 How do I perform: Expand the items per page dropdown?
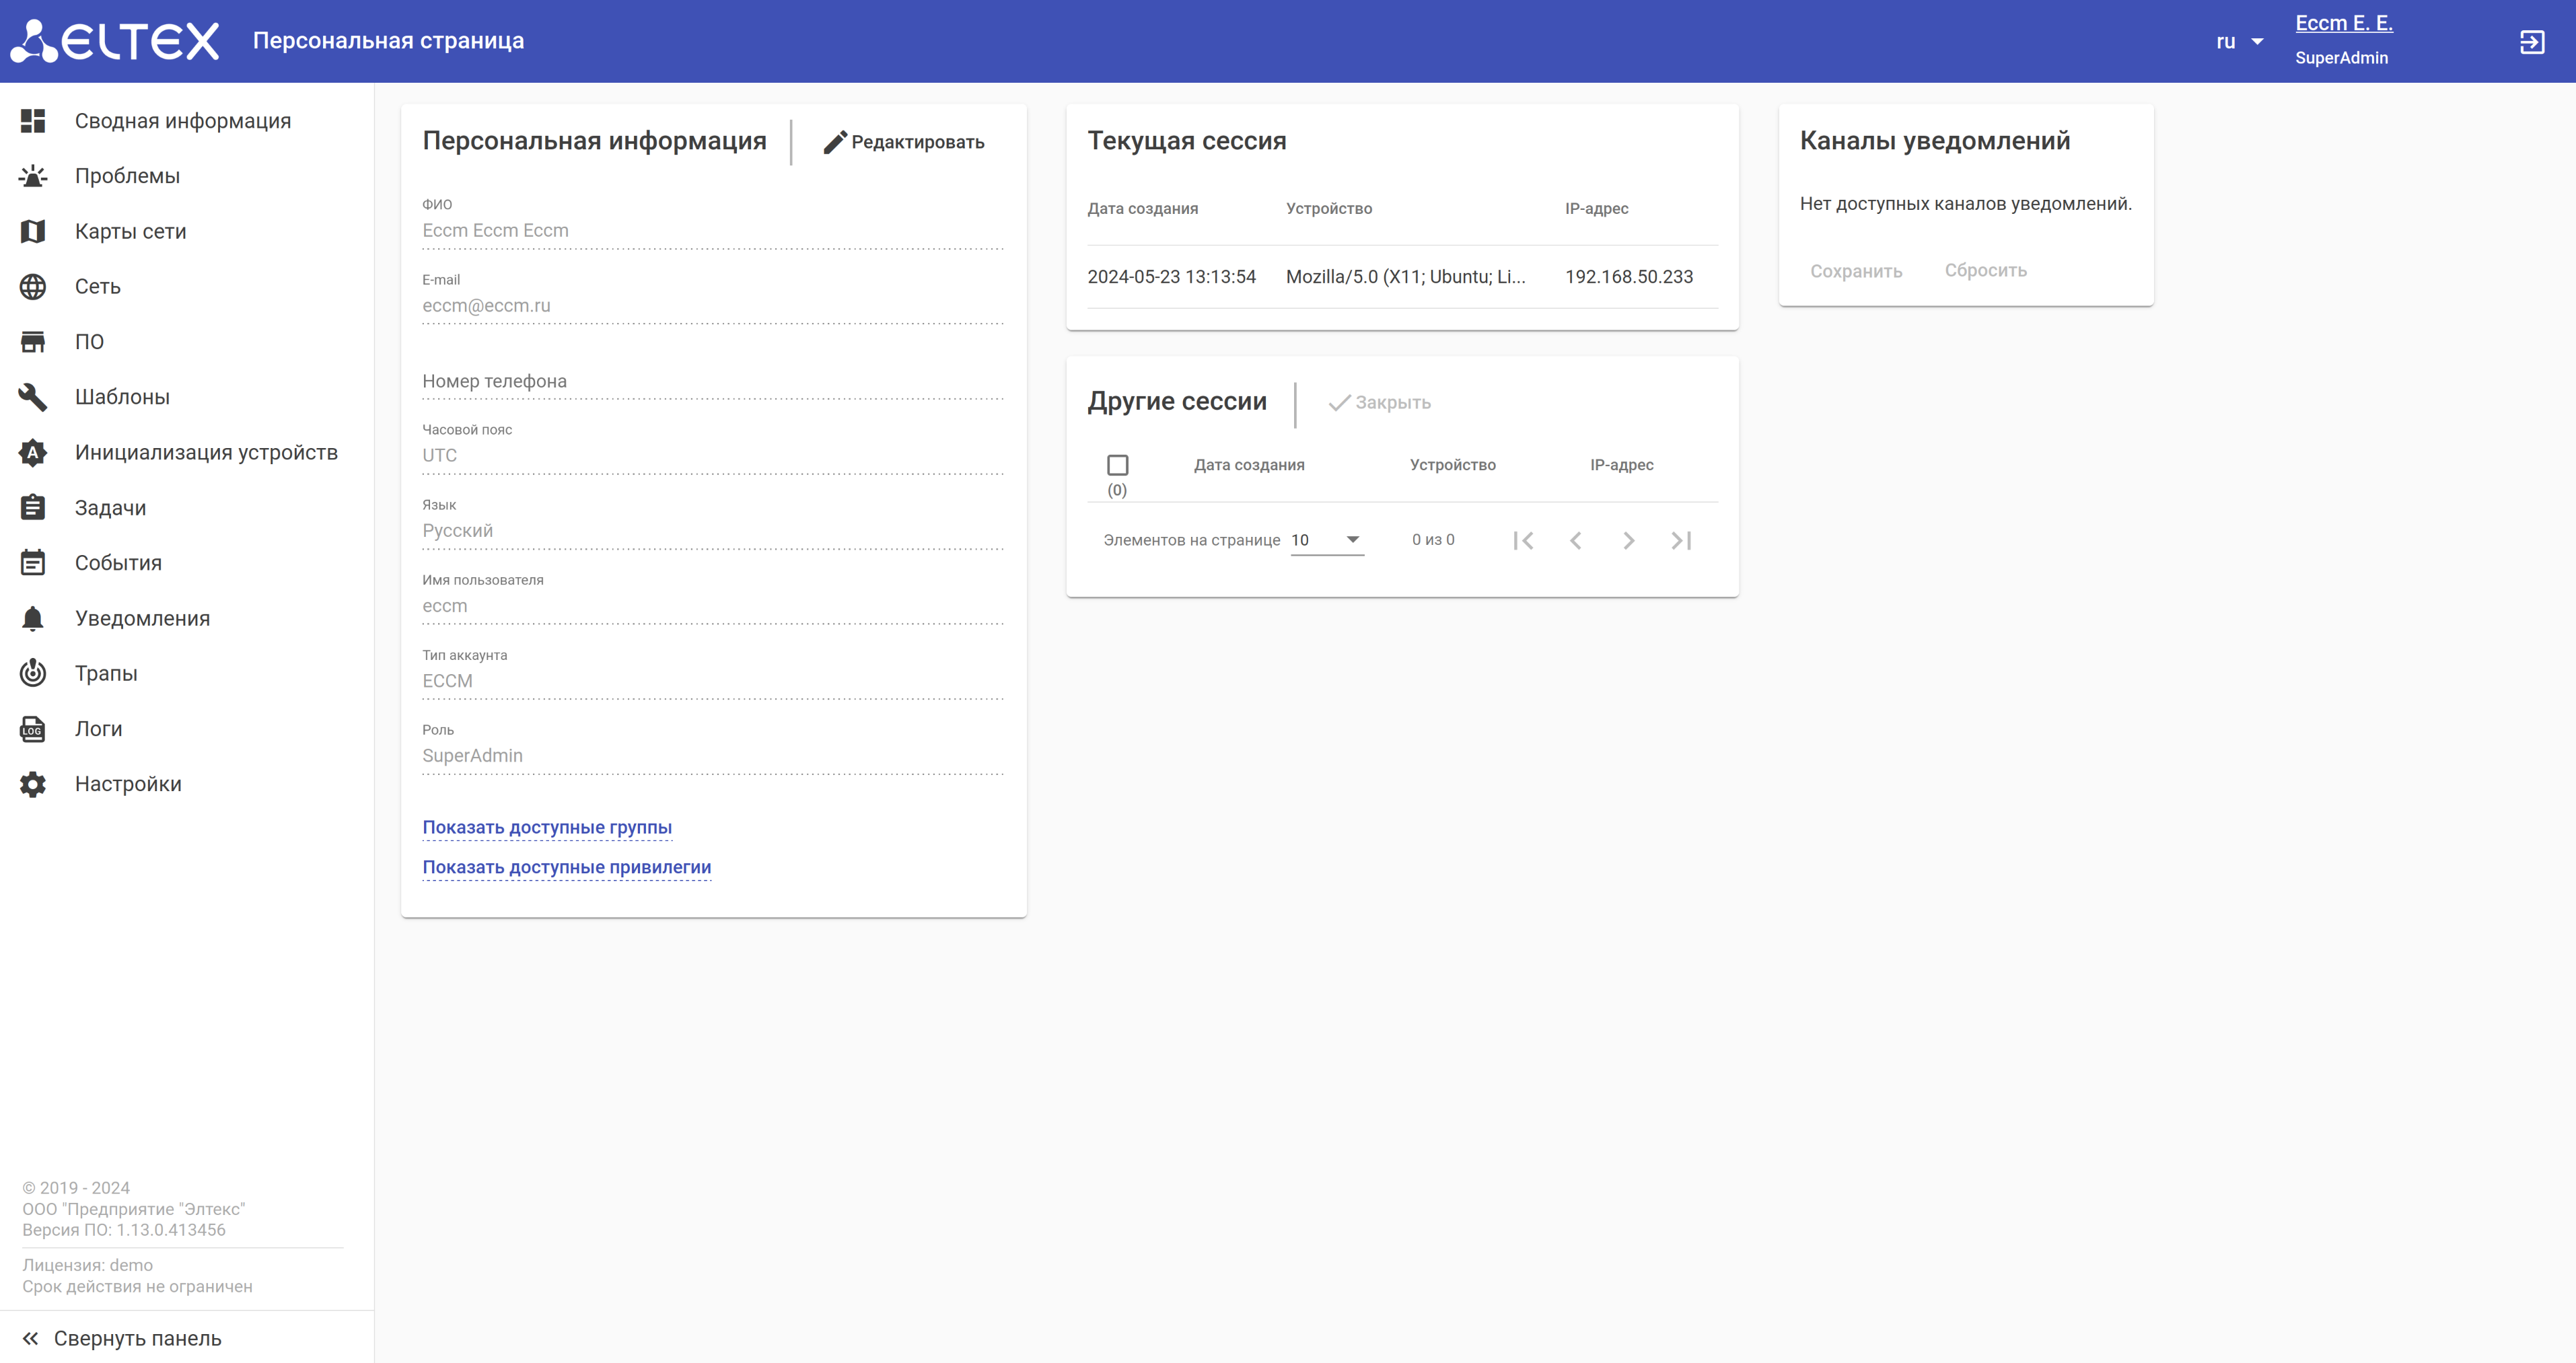[x=1326, y=540]
